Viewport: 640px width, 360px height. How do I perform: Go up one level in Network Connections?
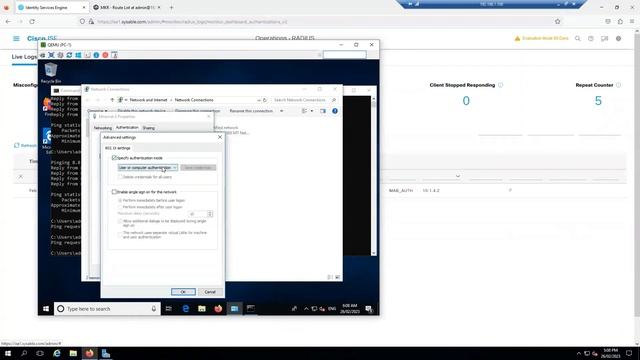pos(112,100)
